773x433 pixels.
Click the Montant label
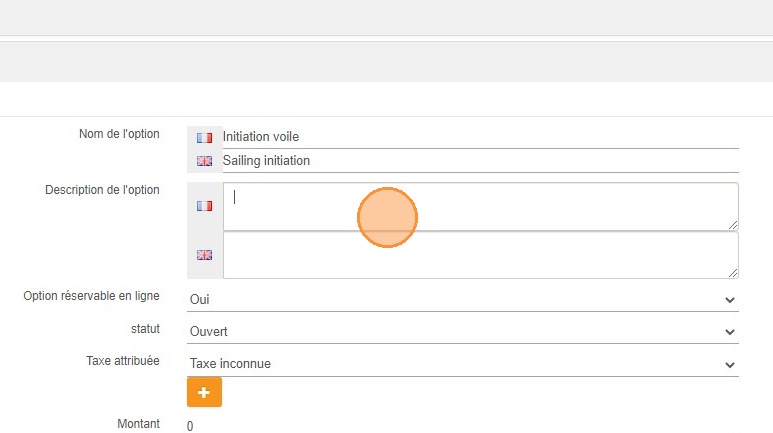click(139, 424)
